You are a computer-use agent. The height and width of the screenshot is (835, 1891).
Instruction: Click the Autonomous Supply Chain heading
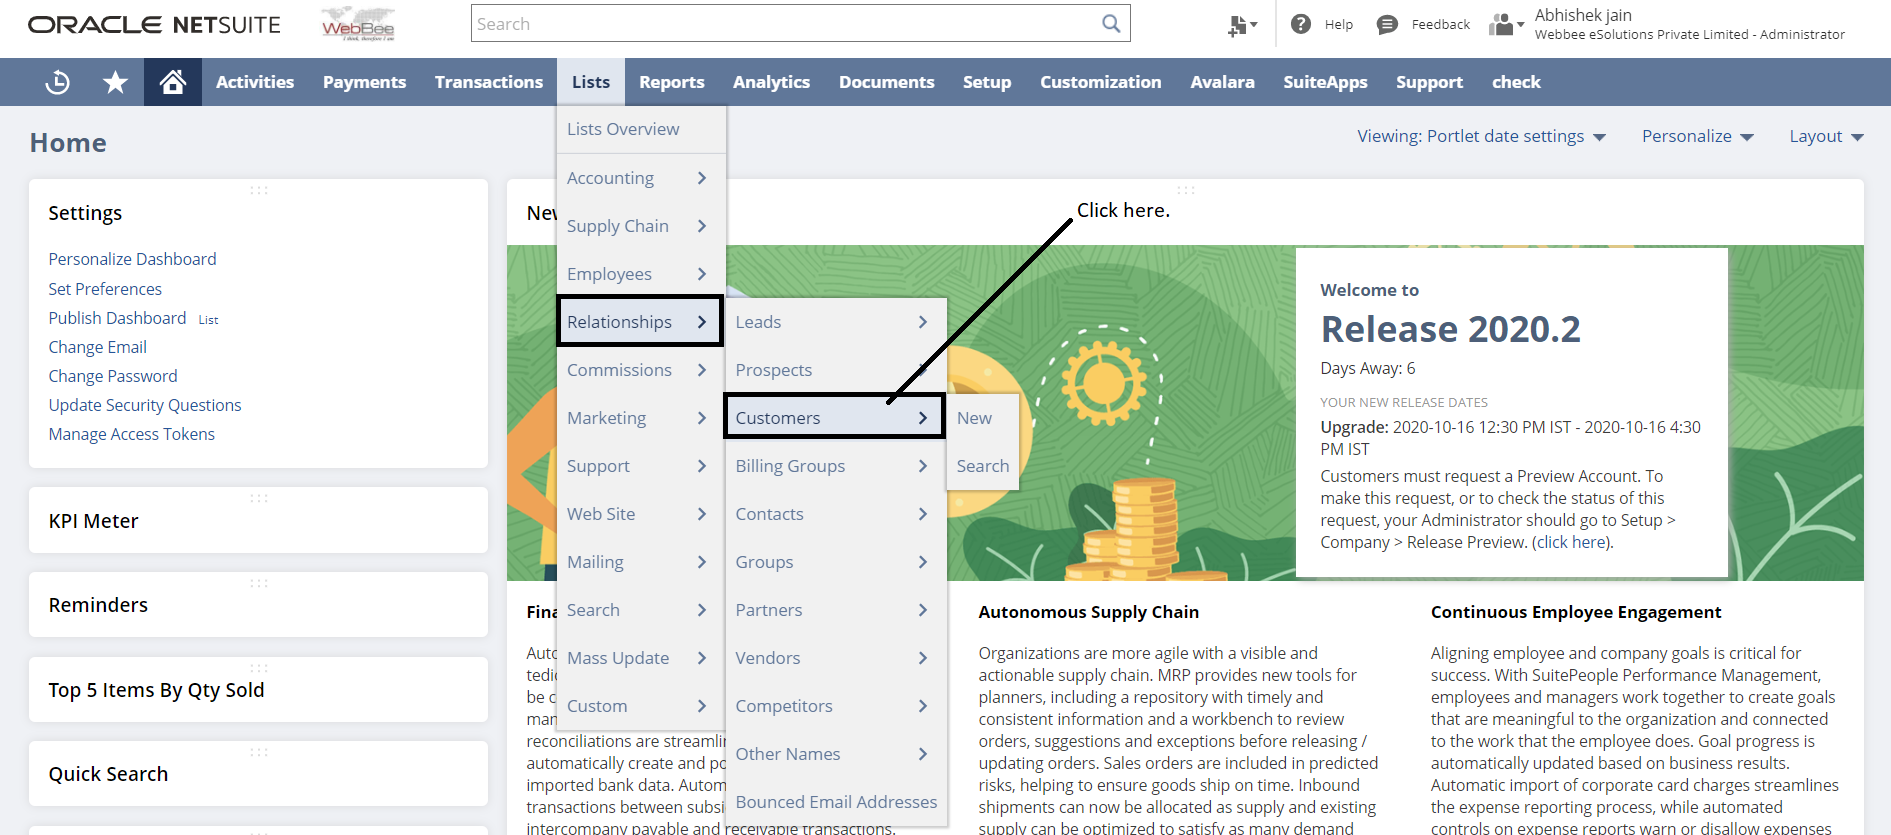click(x=1088, y=612)
